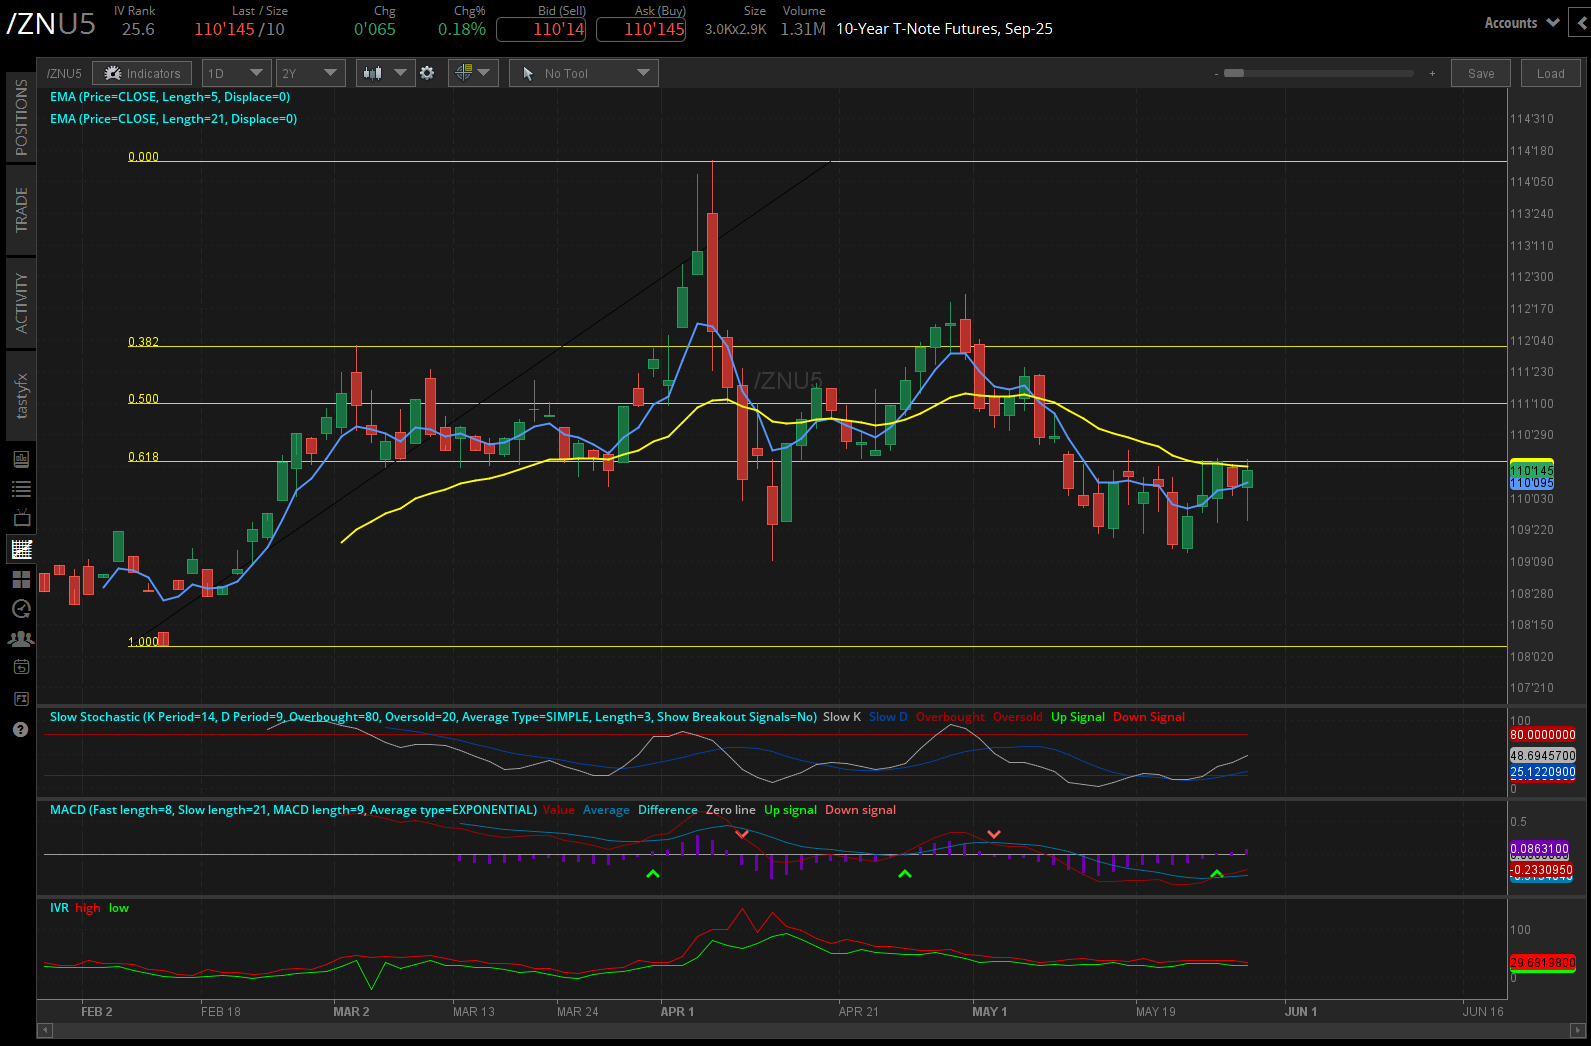Image resolution: width=1591 pixels, height=1046 pixels.
Task: Click the blue 110'095 price axis tag
Action: [1531, 483]
